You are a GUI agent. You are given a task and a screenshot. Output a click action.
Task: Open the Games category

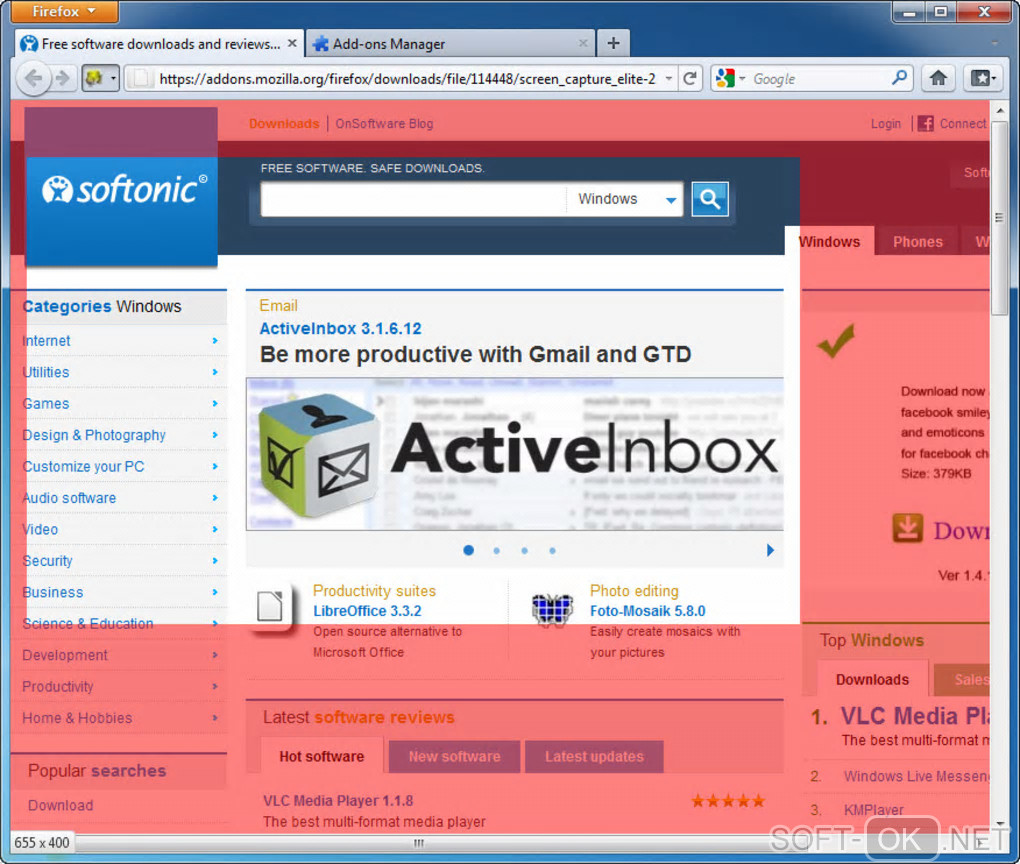(x=46, y=403)
